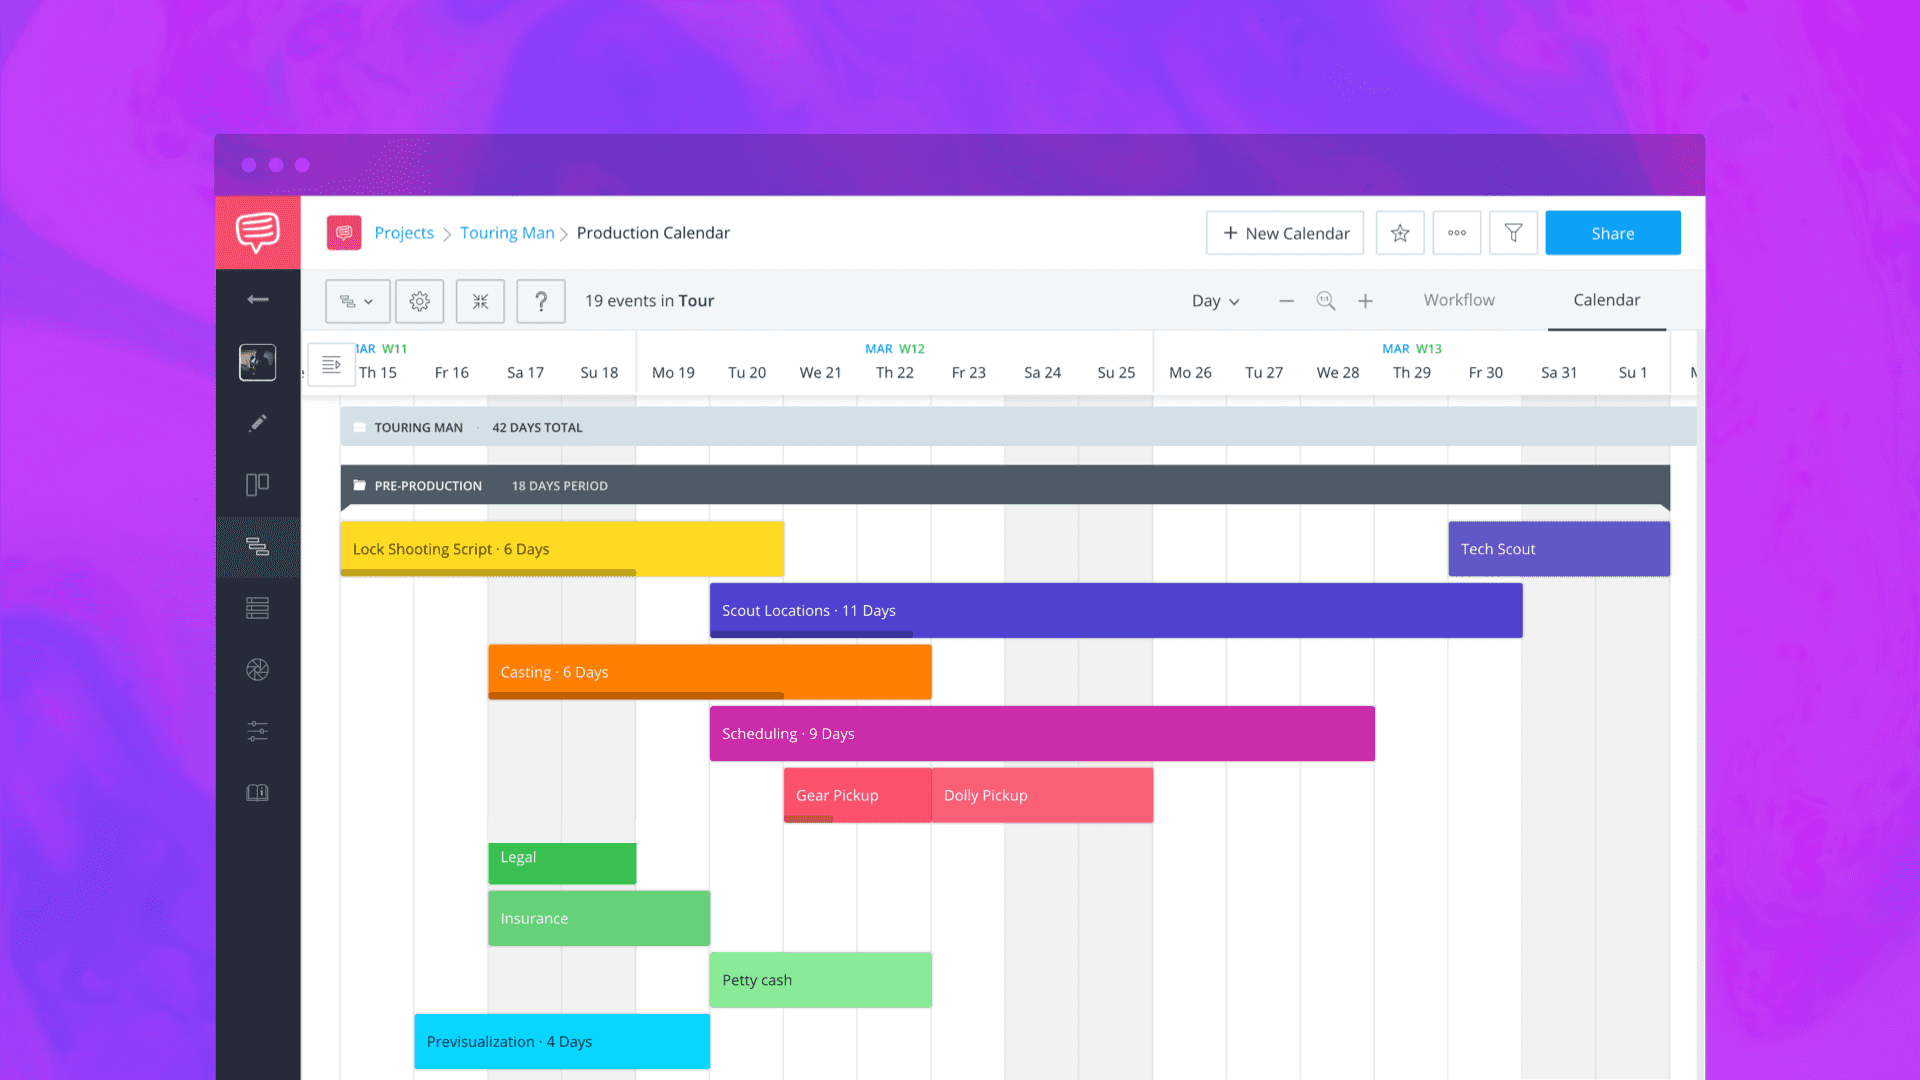Open the layout view dropdown button
Image resolution: width=1920 pixels, height=1080 pixels.
357,301
